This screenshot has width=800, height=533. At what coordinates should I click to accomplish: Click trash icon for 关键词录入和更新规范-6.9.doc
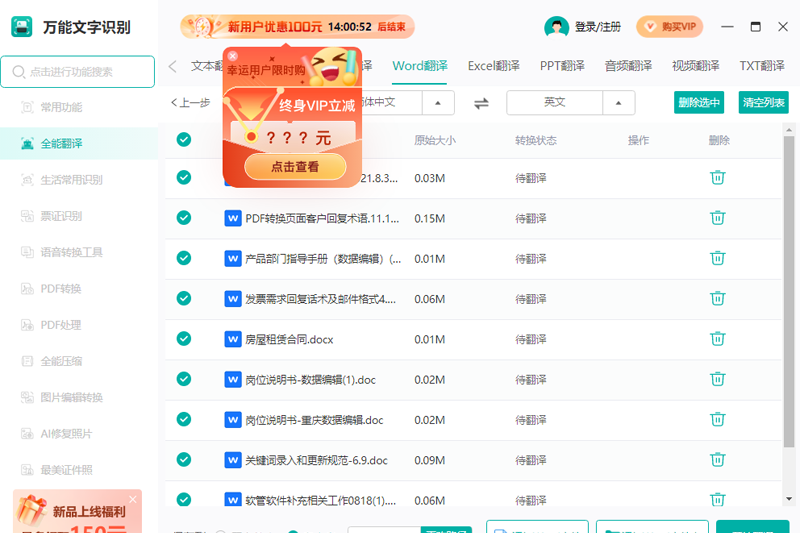(x=717, y=460)
